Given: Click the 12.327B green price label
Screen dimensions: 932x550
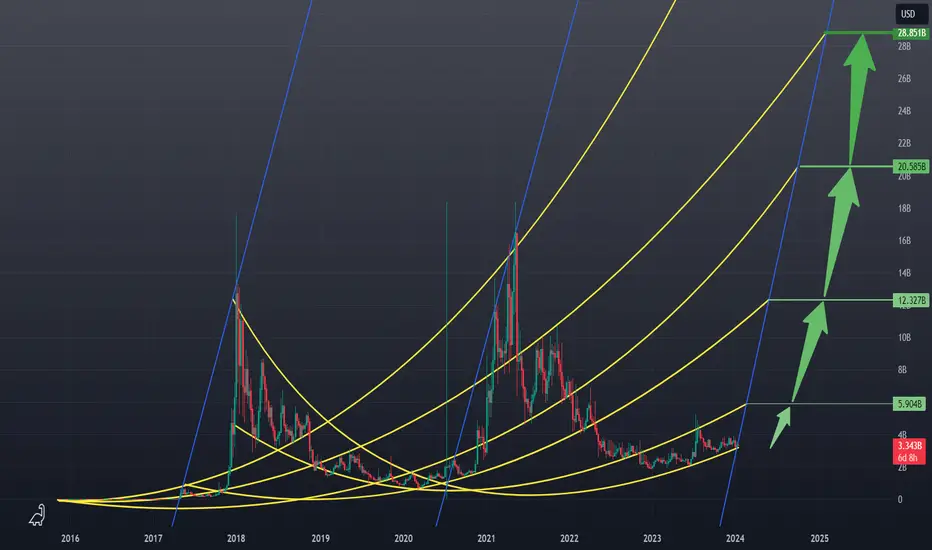Looking at the screenshot, I should 911,300.
